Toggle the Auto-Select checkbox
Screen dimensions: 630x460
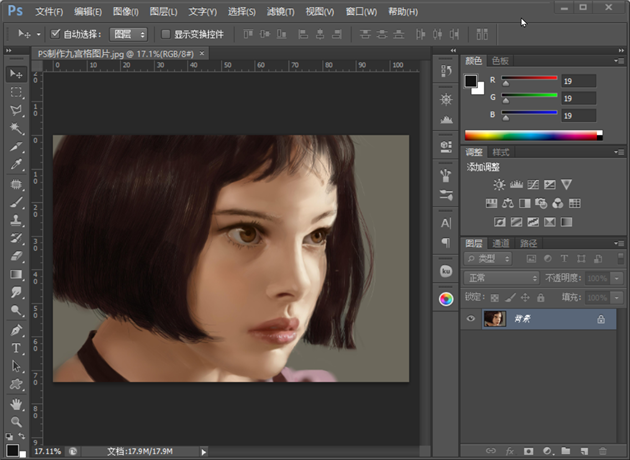[55, 34]
